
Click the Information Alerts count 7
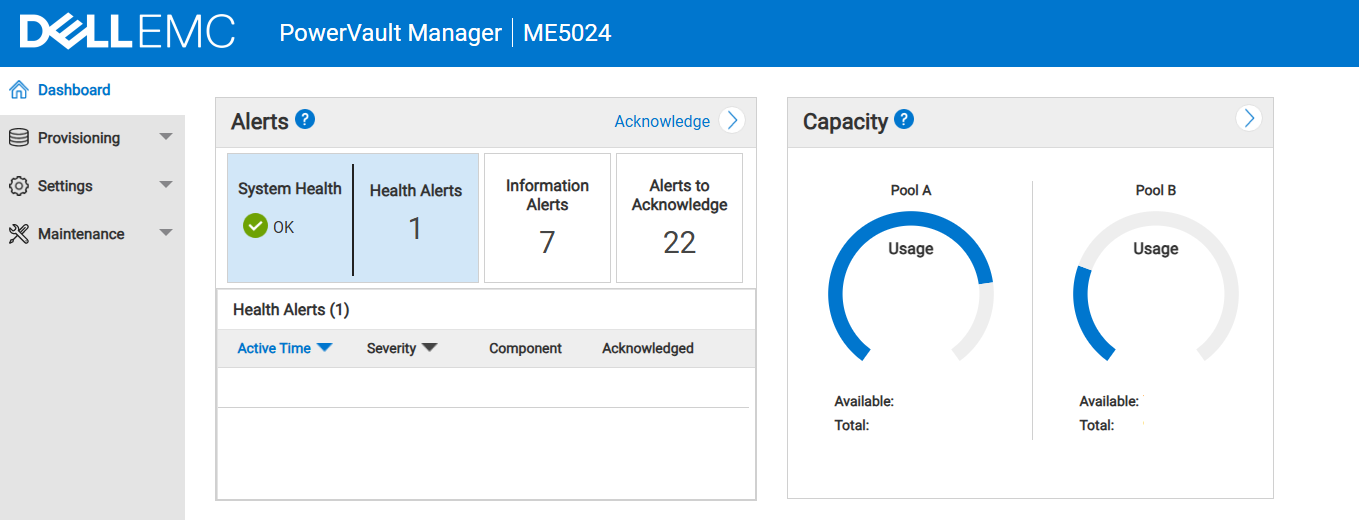pyautogui.click(x=547, y=243)
